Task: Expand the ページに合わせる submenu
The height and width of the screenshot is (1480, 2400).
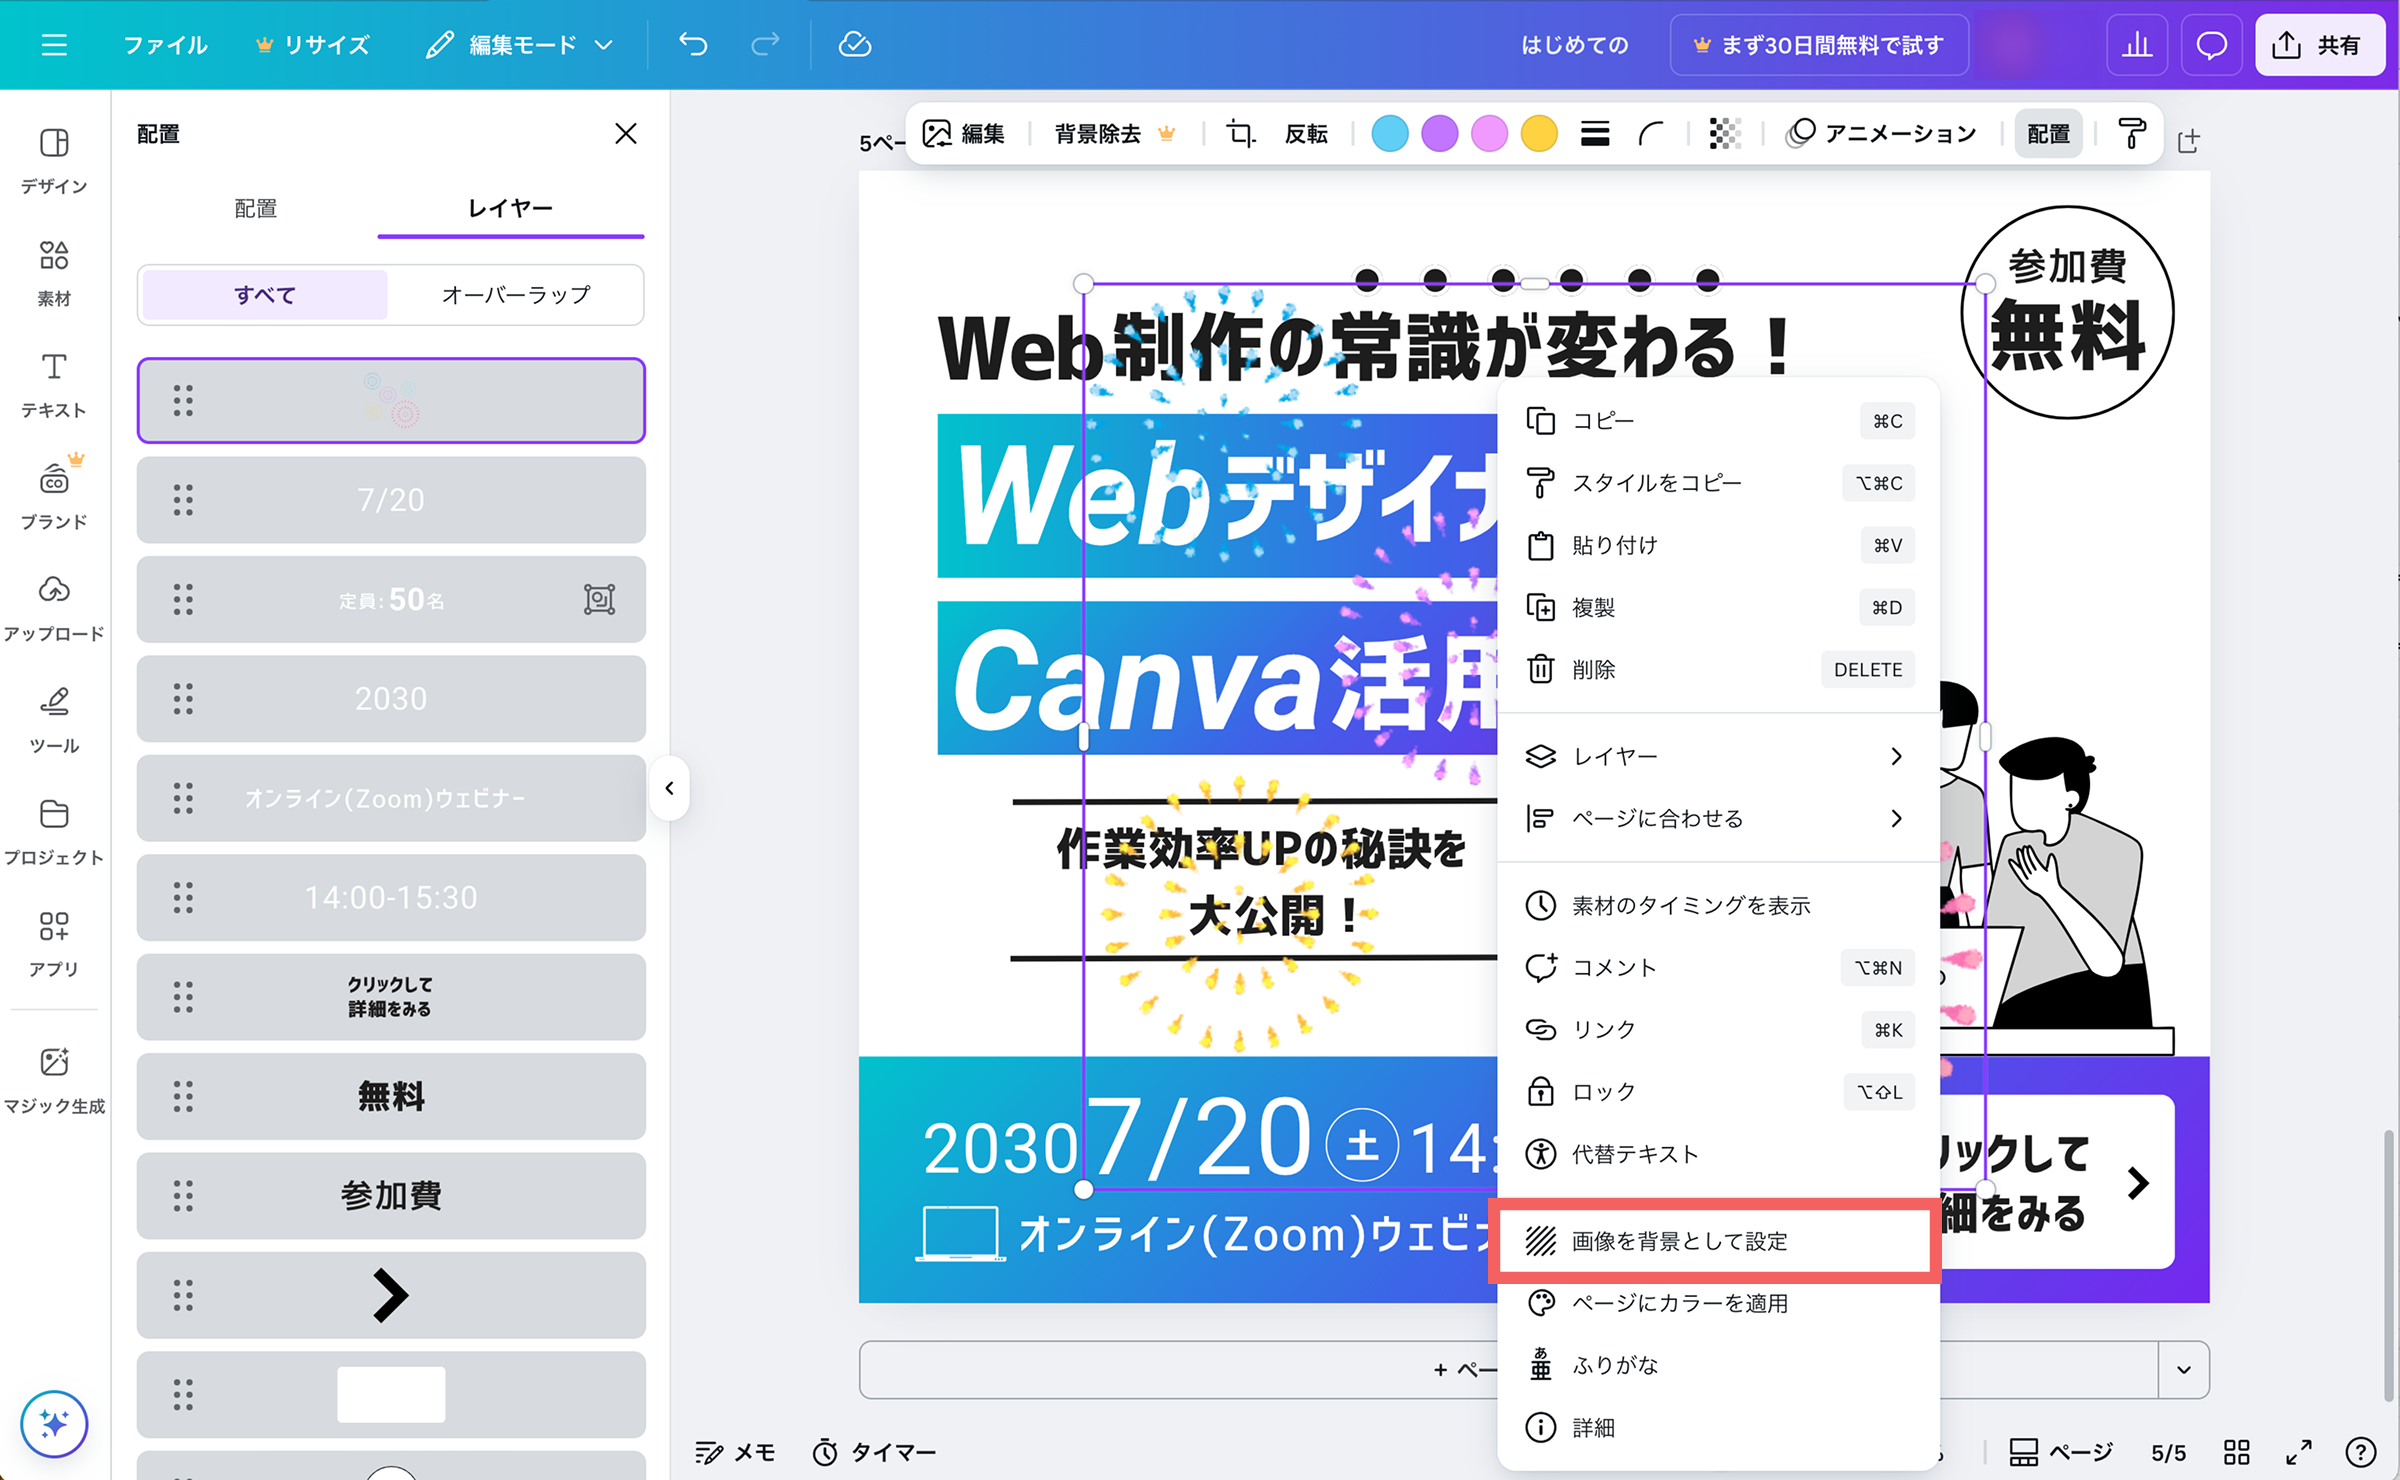Action: pos(1716,818)
